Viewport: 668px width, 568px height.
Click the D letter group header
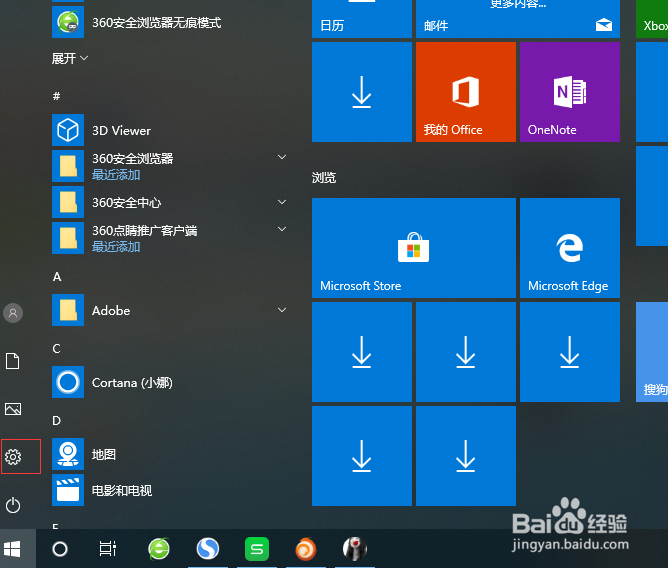pyautogui.click(x=57, y=421)
